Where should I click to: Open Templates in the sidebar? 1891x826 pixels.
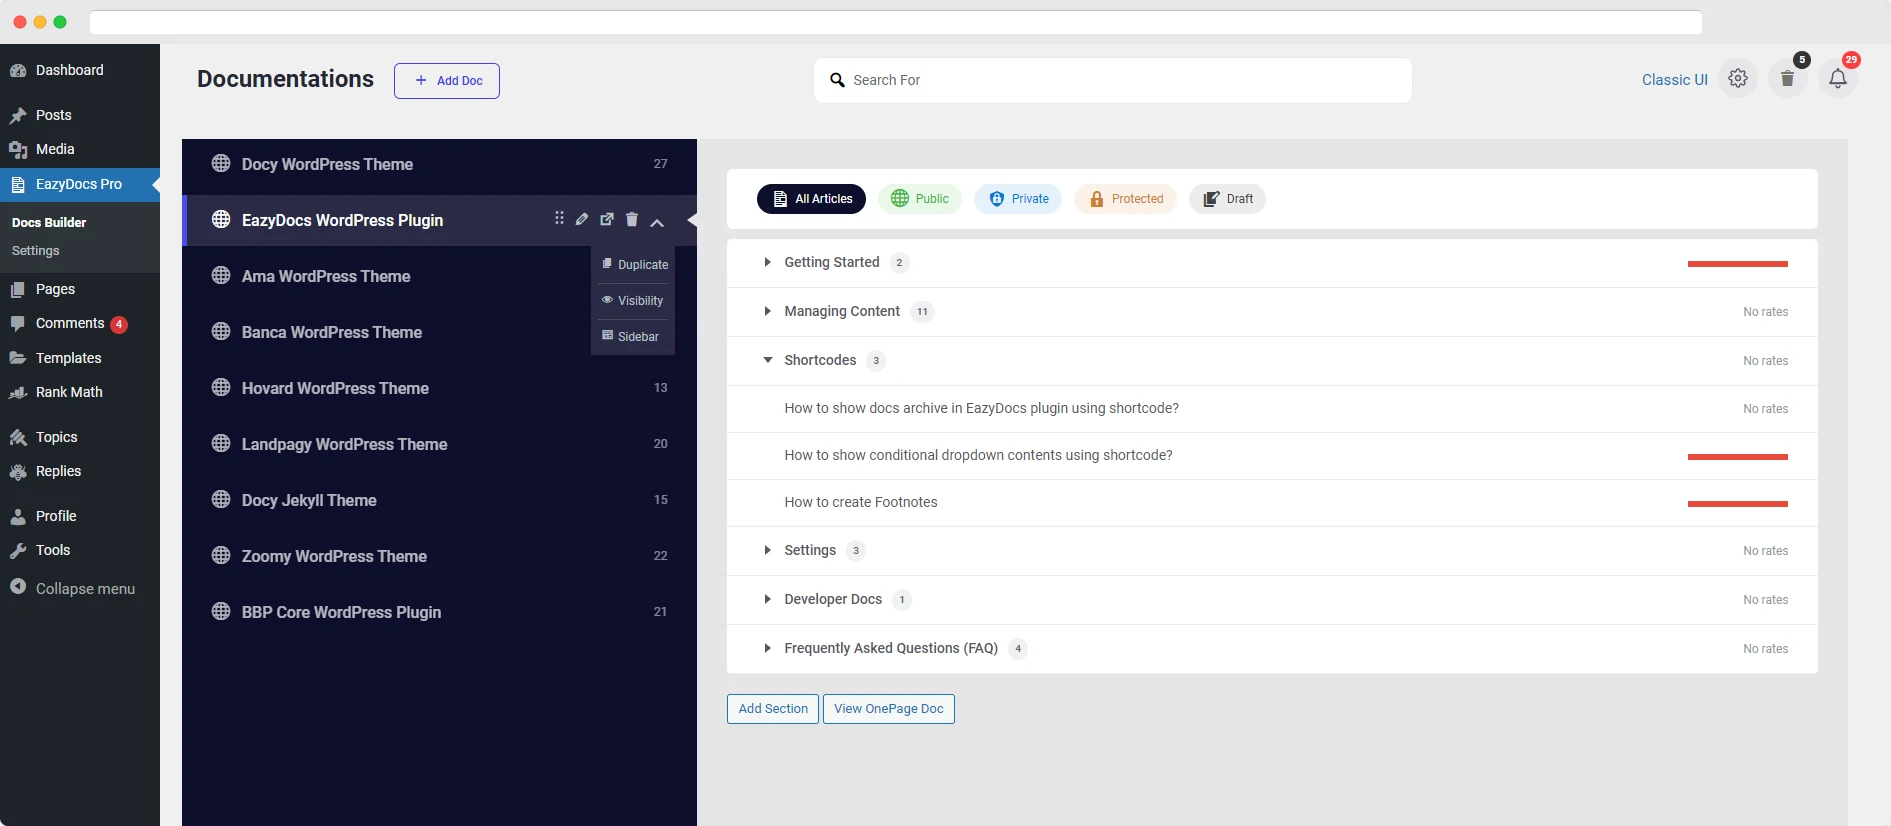(80, 358)
